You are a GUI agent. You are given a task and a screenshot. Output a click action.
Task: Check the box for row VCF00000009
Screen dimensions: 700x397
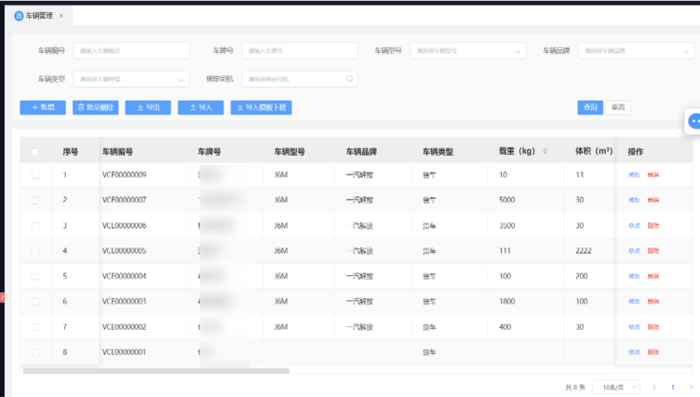(35, 175)
